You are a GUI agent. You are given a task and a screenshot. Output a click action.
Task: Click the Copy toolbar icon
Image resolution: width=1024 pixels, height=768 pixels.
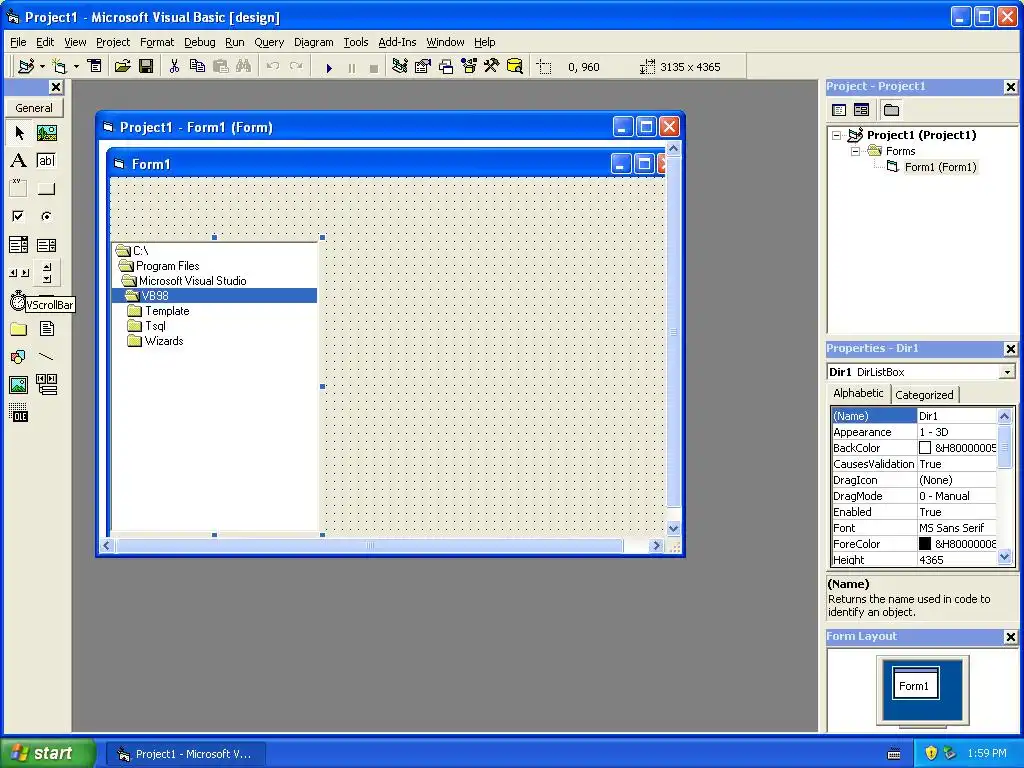pyautogui.click(x=197, y=66)
